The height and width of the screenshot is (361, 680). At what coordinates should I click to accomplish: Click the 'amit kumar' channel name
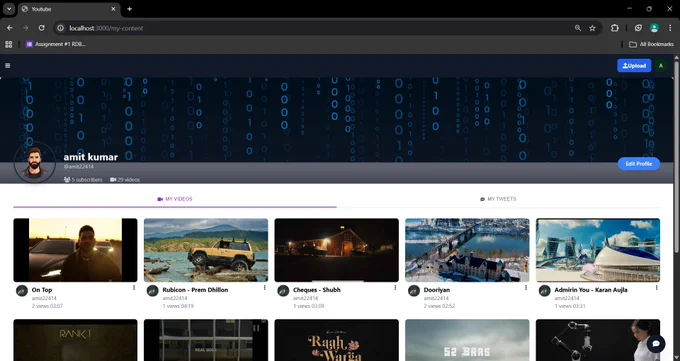point(91,157)
